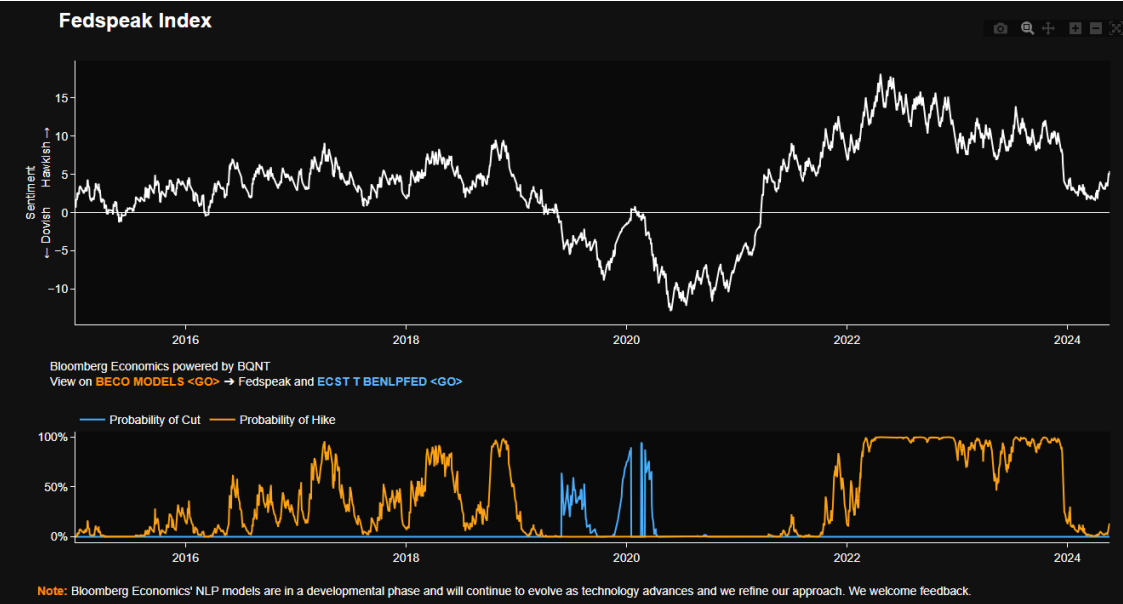This screenshot has height=604, width=1123.
Task: Autoscale axes with the rightmost toolbar icon
Action: point(1116,29)
